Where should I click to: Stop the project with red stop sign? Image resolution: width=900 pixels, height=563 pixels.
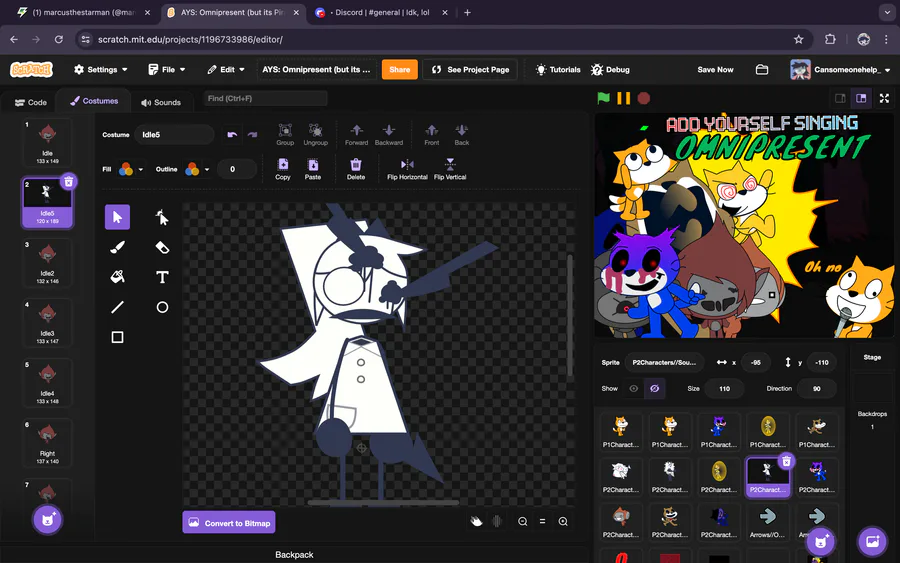[x=644, y=98]
